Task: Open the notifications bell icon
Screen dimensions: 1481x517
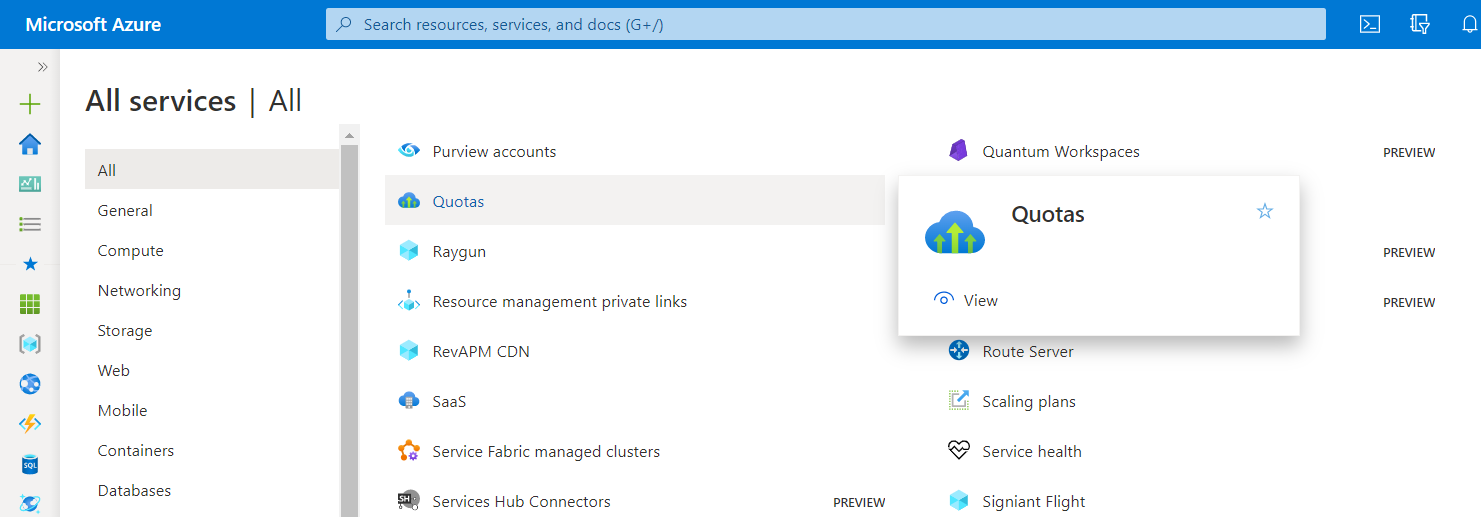Action: (x=1468, y=24)
